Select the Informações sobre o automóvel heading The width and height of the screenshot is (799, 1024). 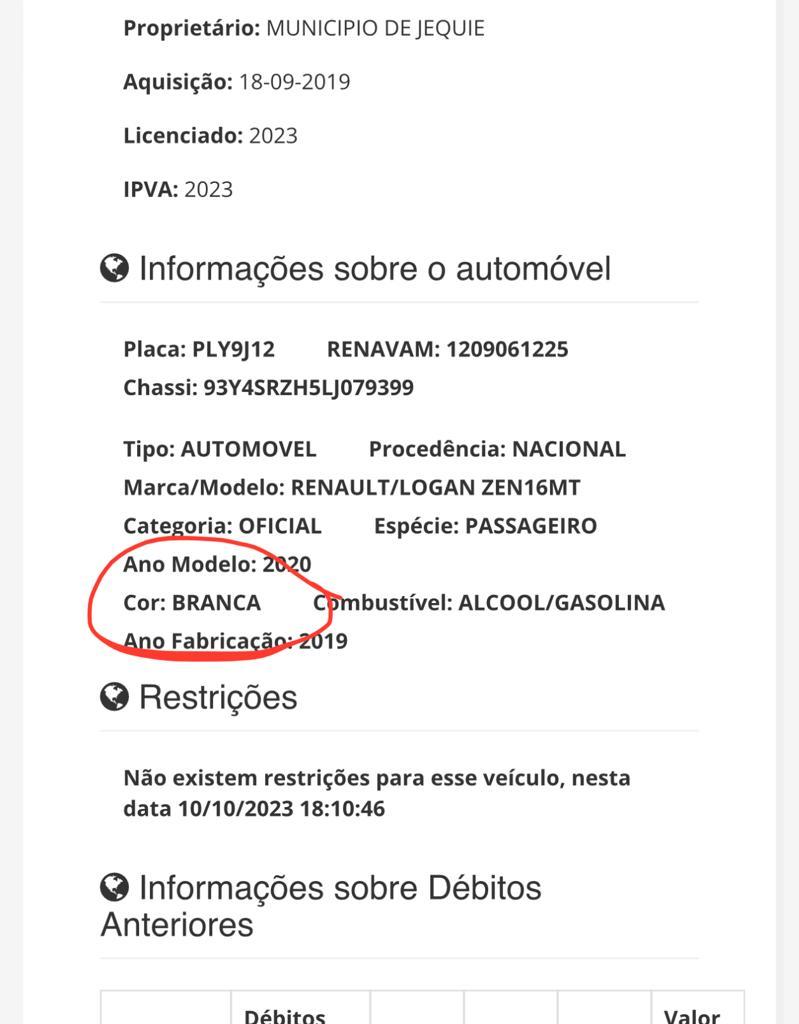[374, 269]
